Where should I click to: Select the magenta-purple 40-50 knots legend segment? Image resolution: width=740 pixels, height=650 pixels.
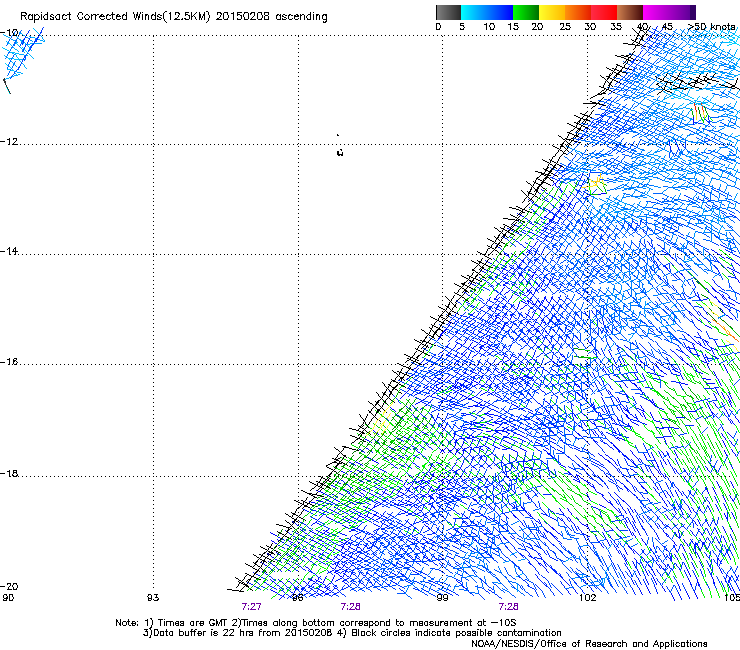click(x=669, y=12)
